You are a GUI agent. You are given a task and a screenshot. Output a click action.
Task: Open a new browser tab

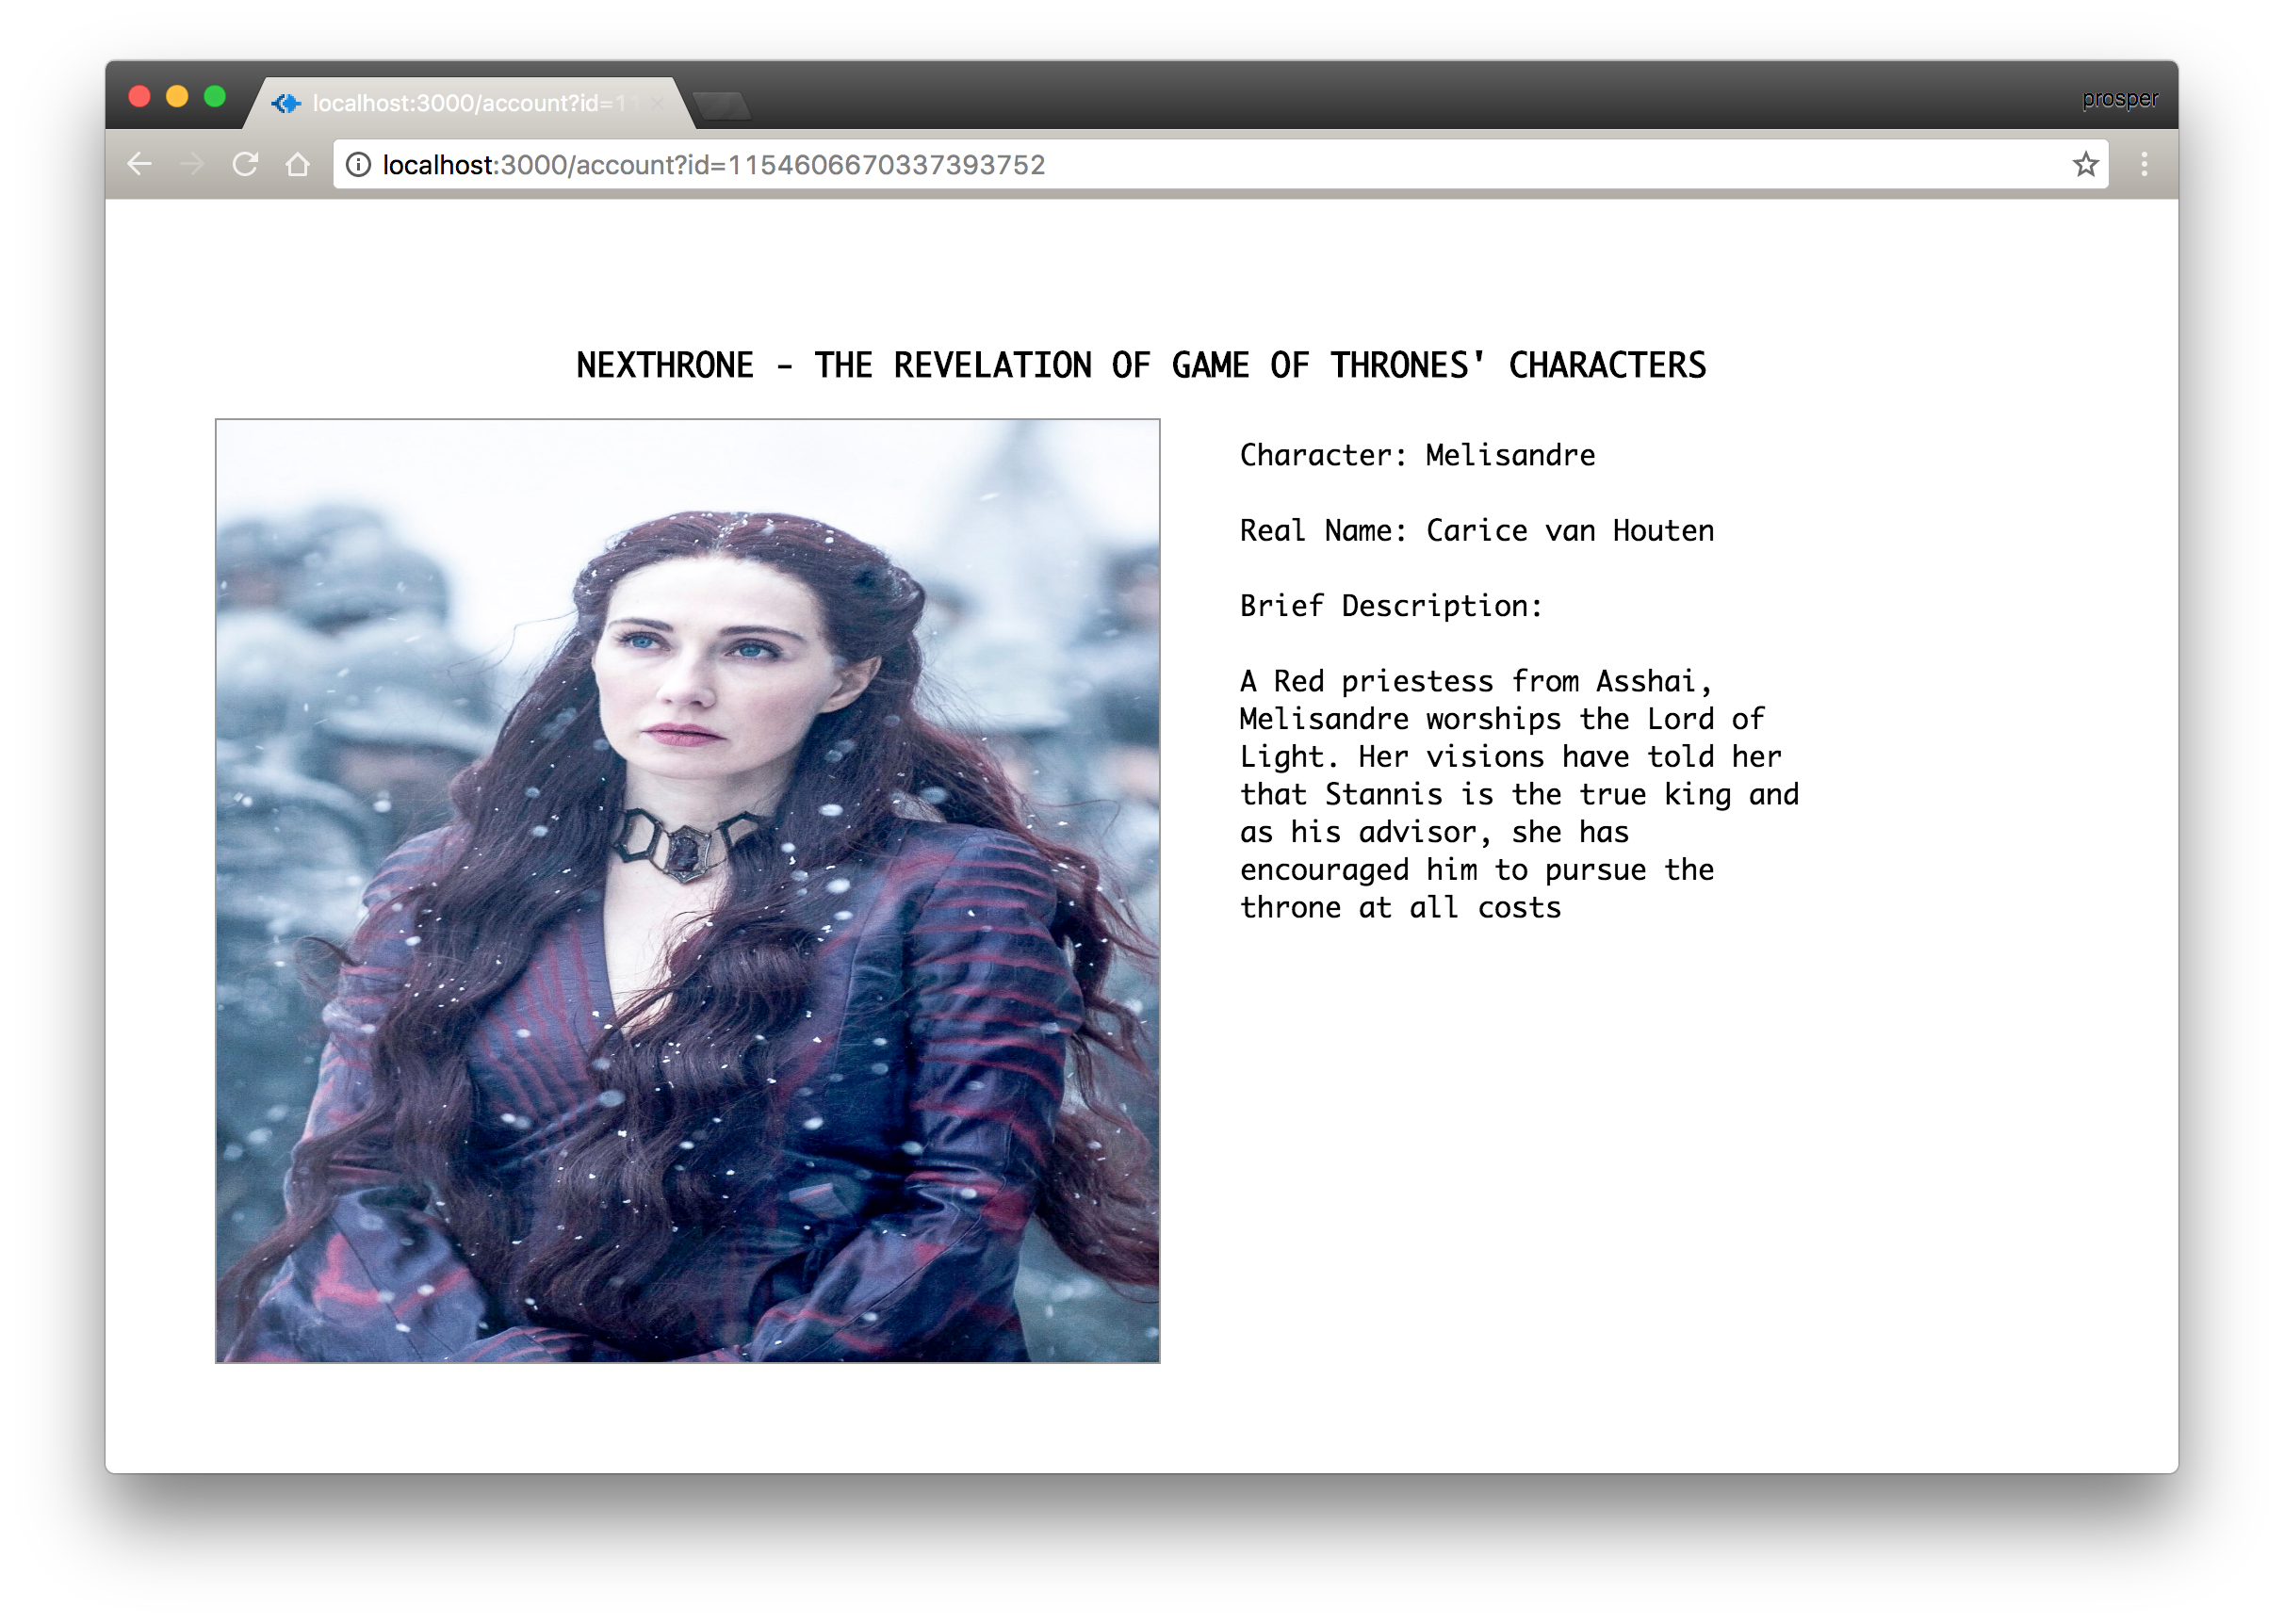pos(722,103)
